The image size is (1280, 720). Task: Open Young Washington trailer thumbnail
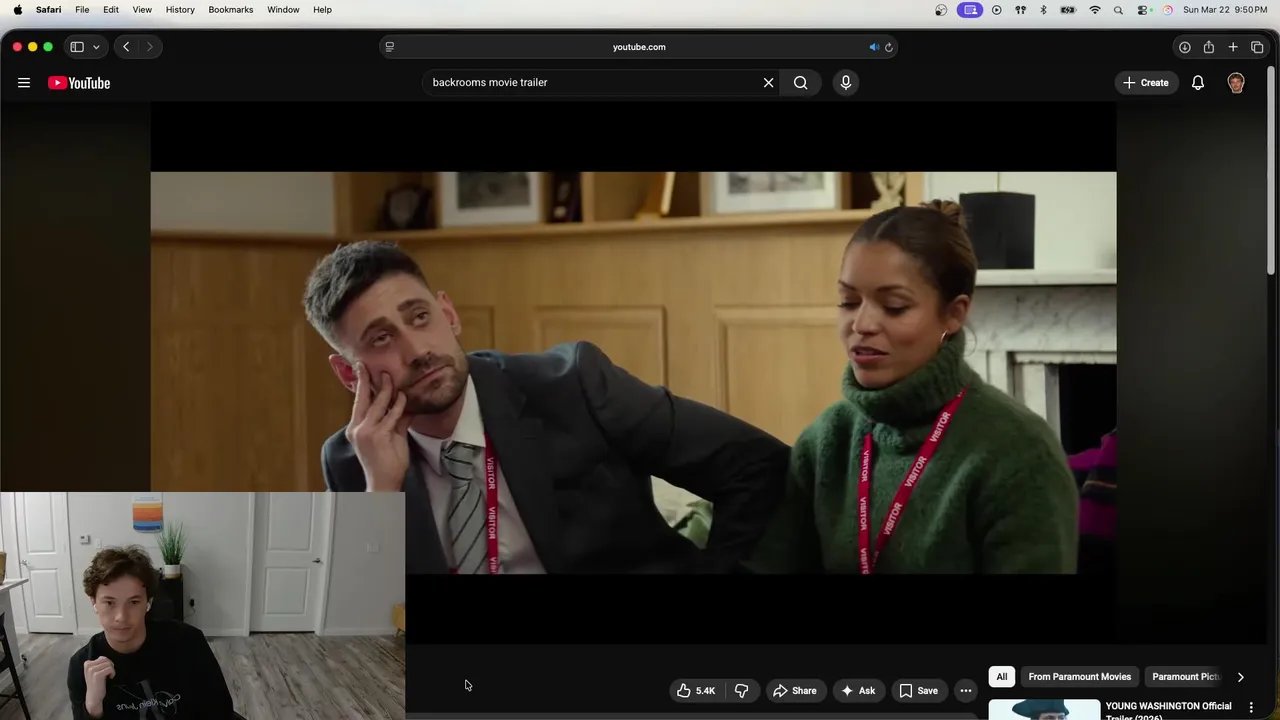(1044, 709)
